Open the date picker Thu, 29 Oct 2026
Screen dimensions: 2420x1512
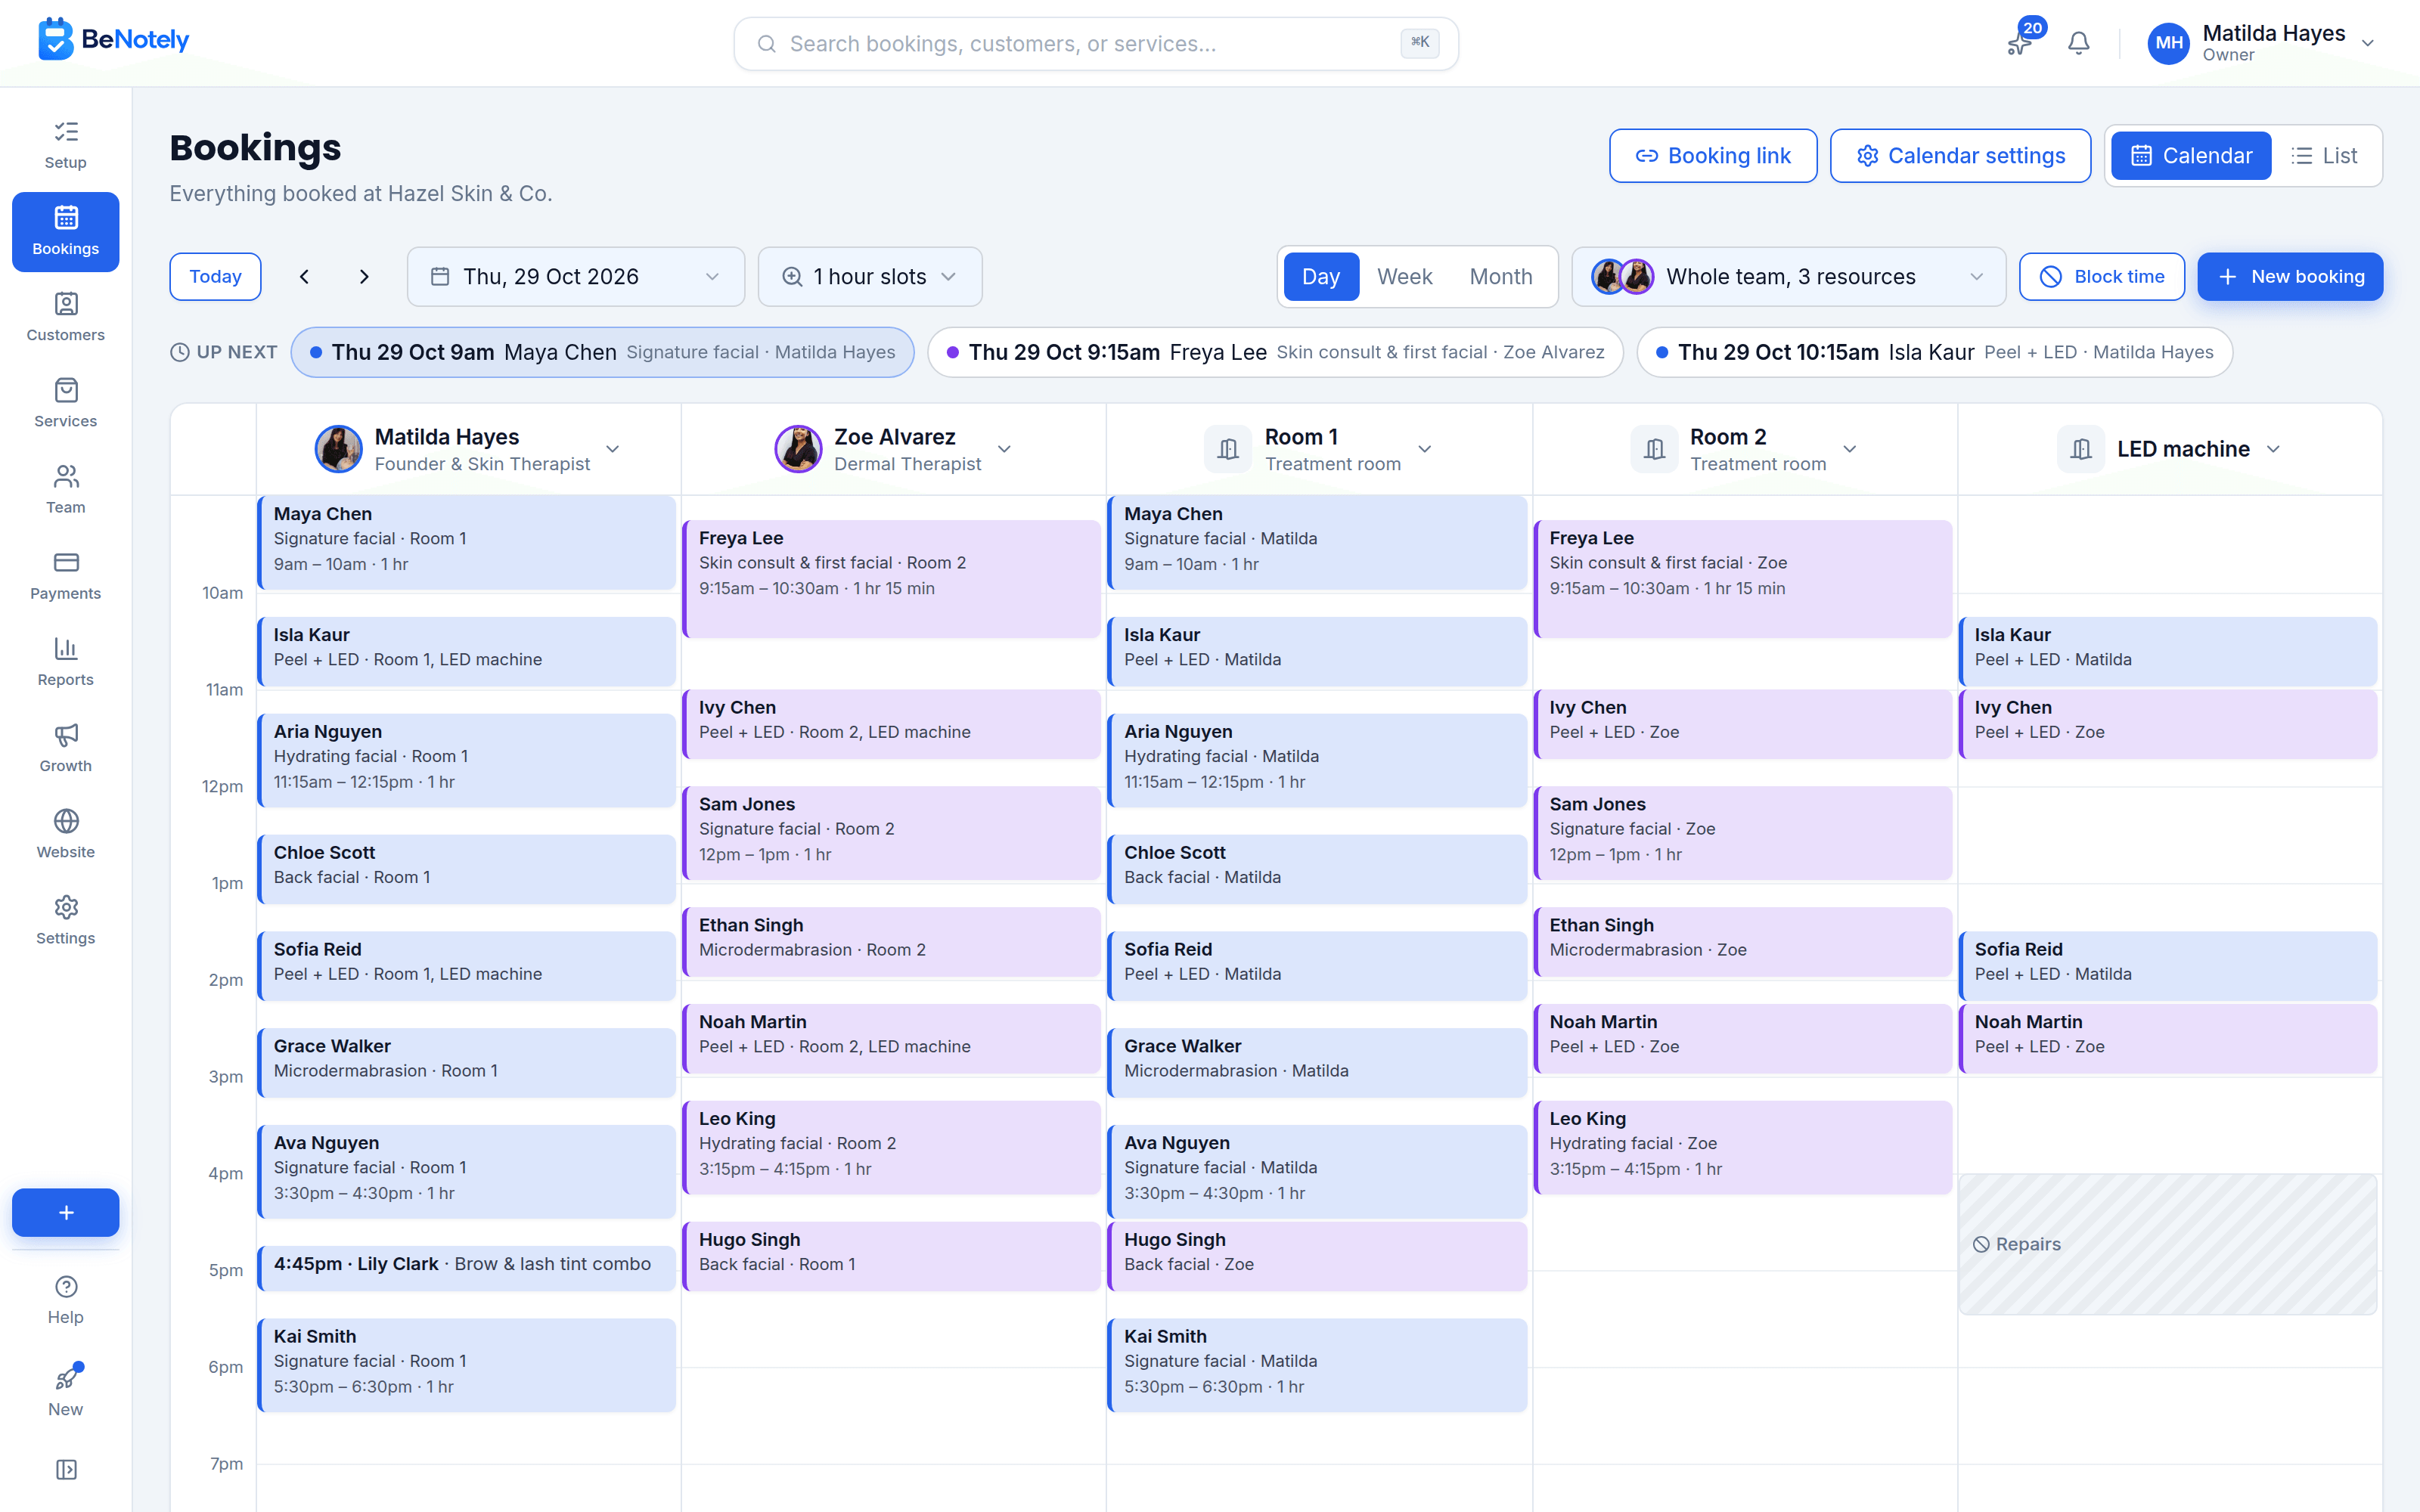tap(576, 277)
